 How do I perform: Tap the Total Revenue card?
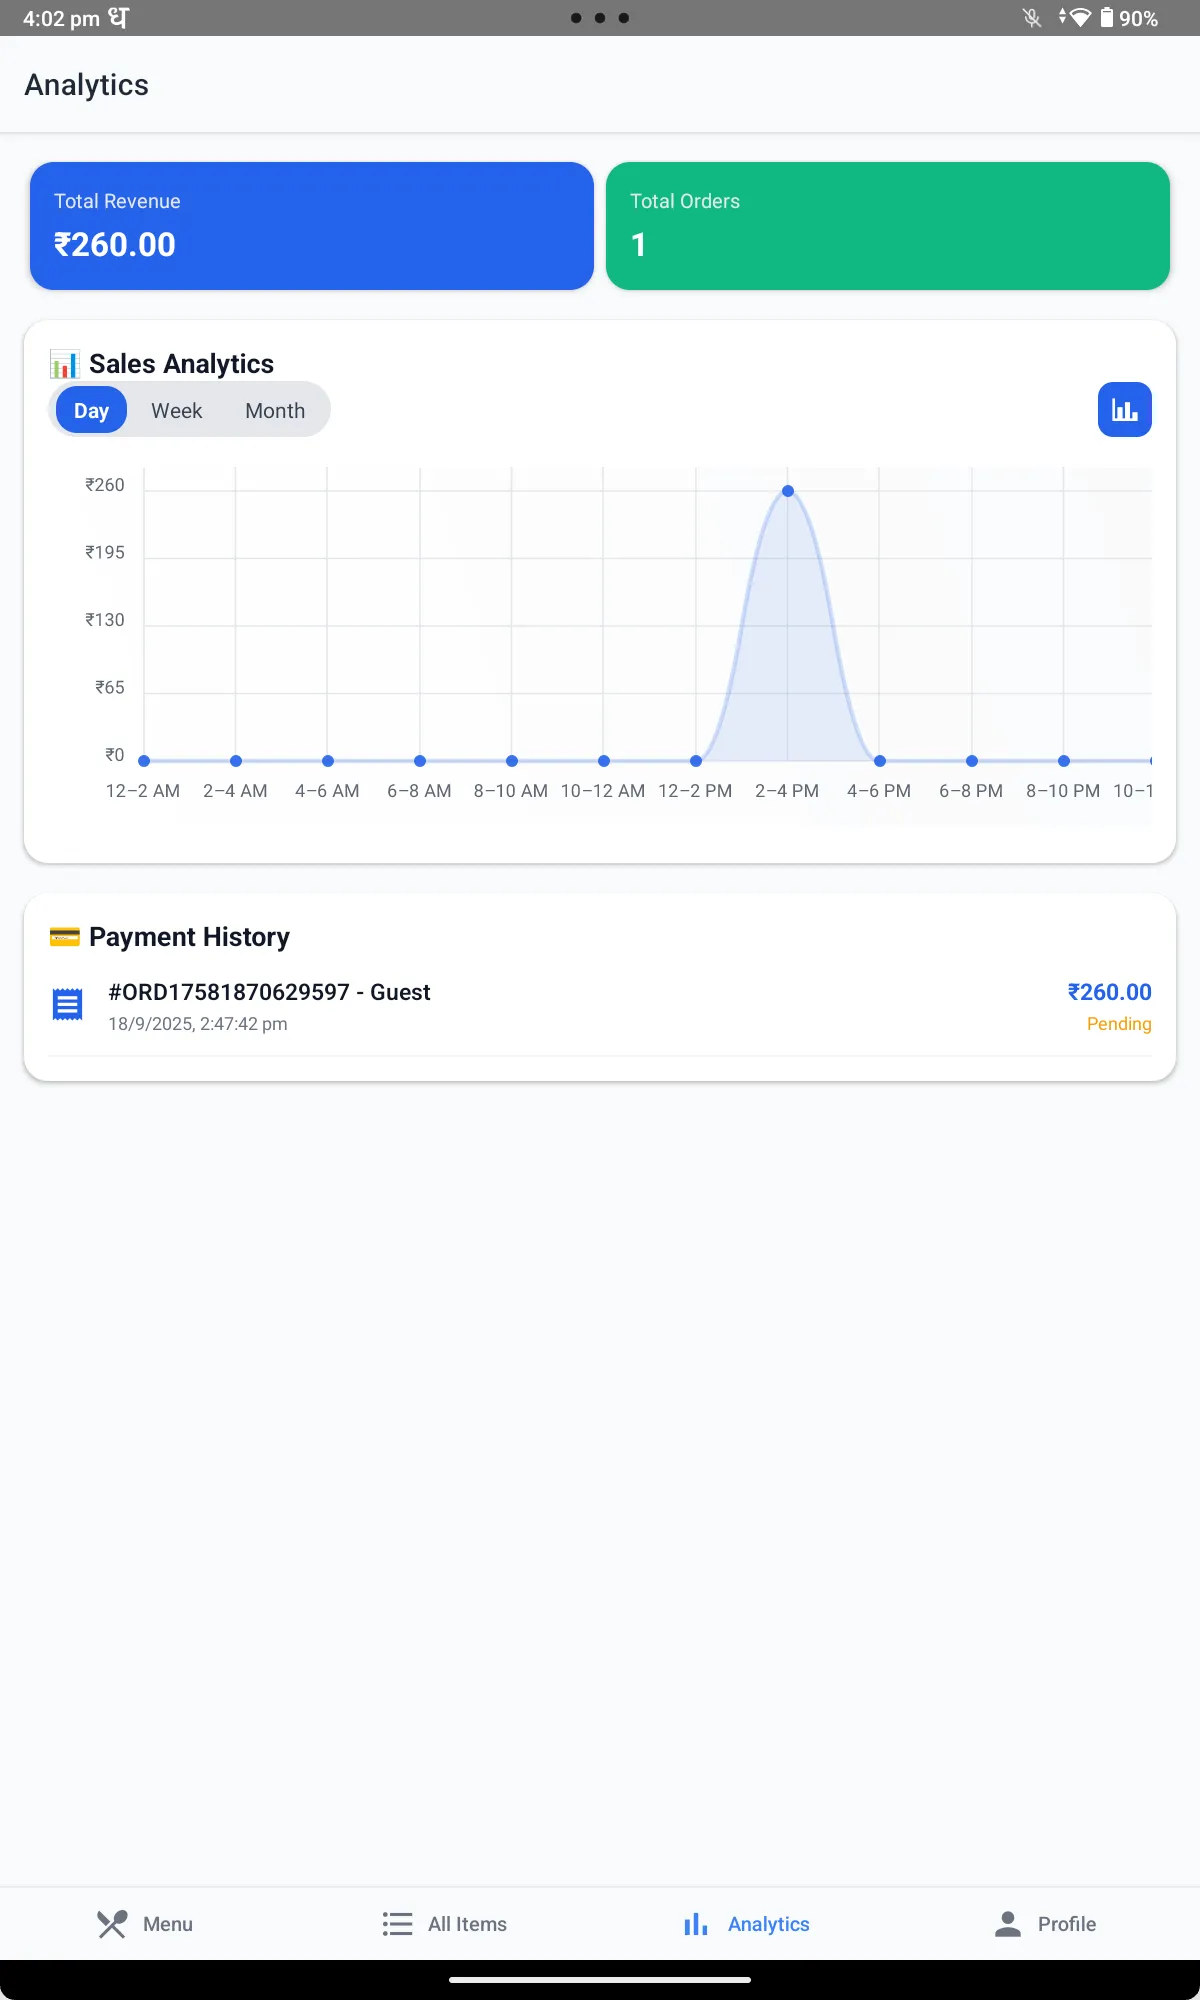click(312, 226)
